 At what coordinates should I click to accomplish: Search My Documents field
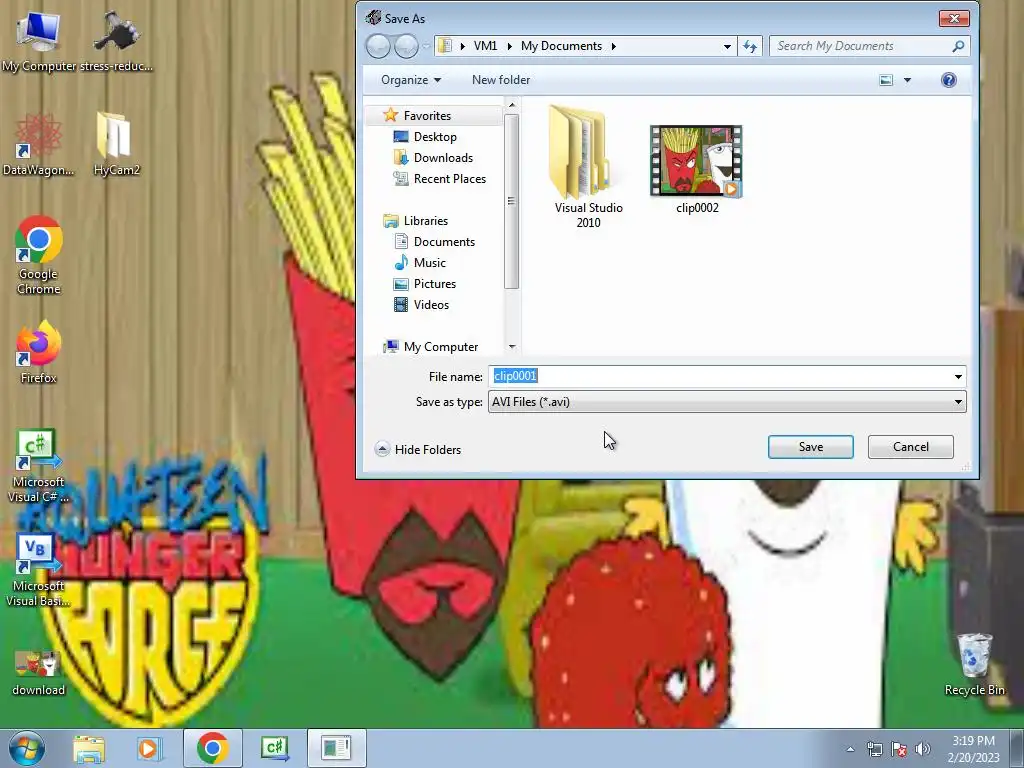coord(869,46)
